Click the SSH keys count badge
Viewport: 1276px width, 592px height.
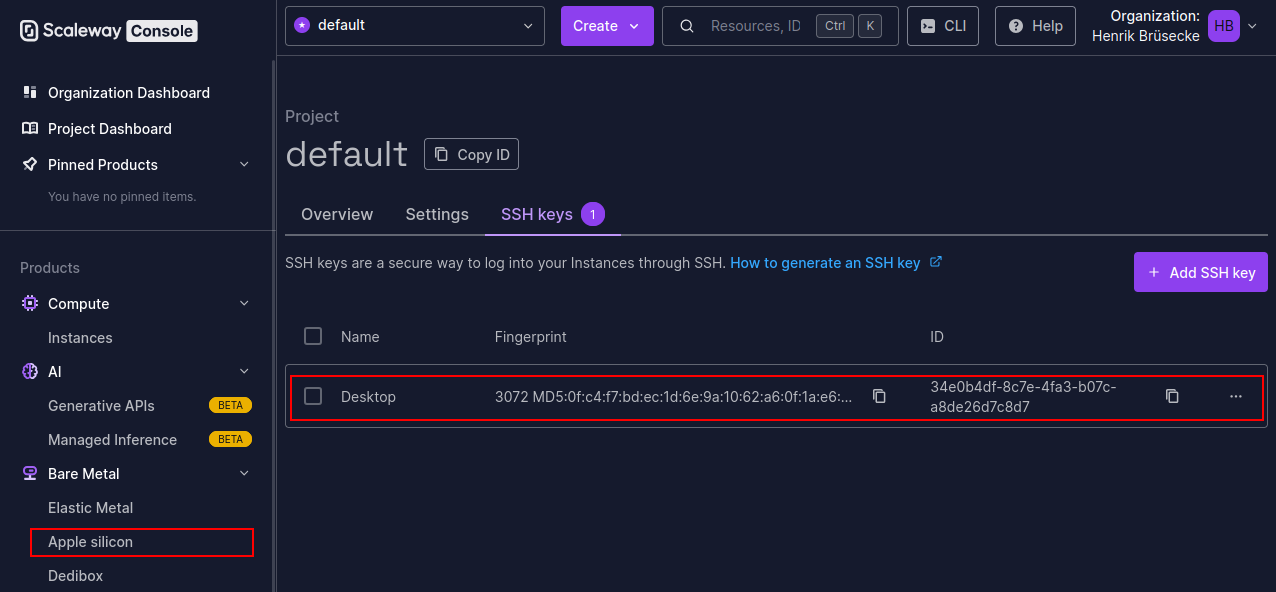(x=593, y=214)
